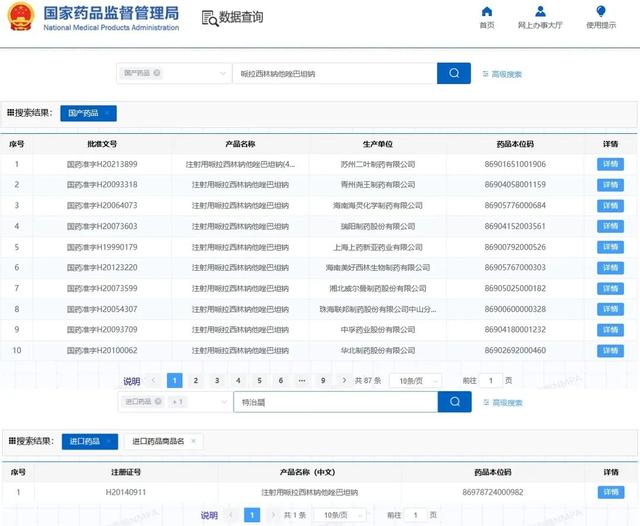Click lower 说明 explanation link
Image resolution: width=640 pixels, height=526 pixels.
pyautogui.click(x=209, y=515)
